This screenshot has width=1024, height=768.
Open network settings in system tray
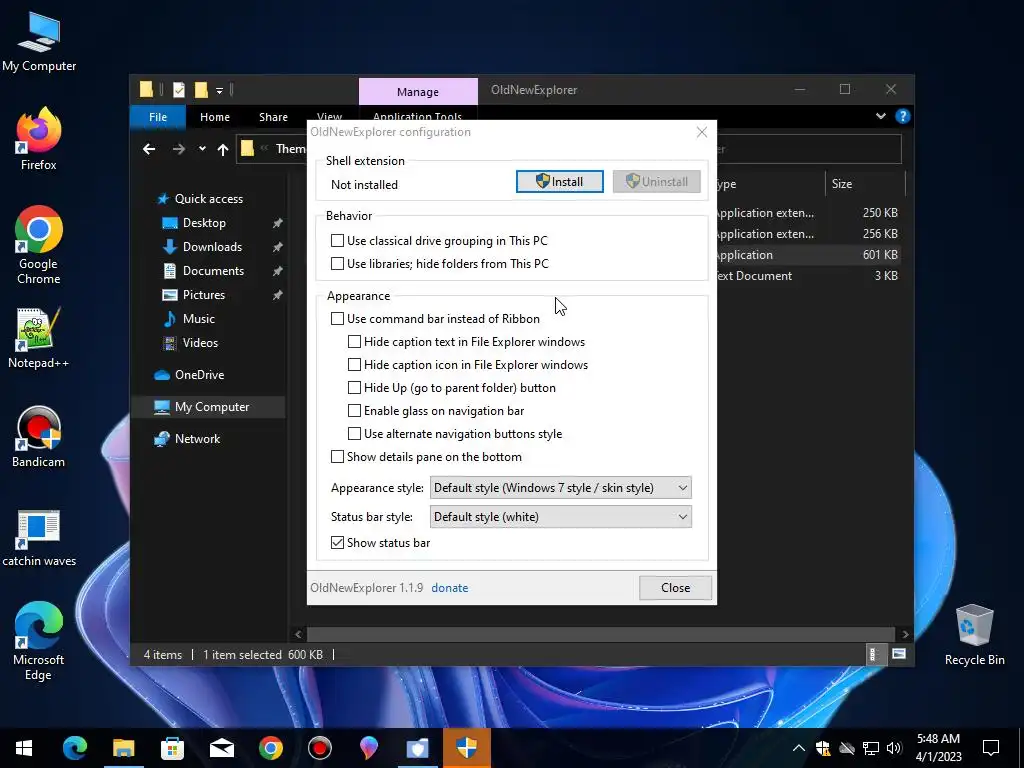point(871,748)
